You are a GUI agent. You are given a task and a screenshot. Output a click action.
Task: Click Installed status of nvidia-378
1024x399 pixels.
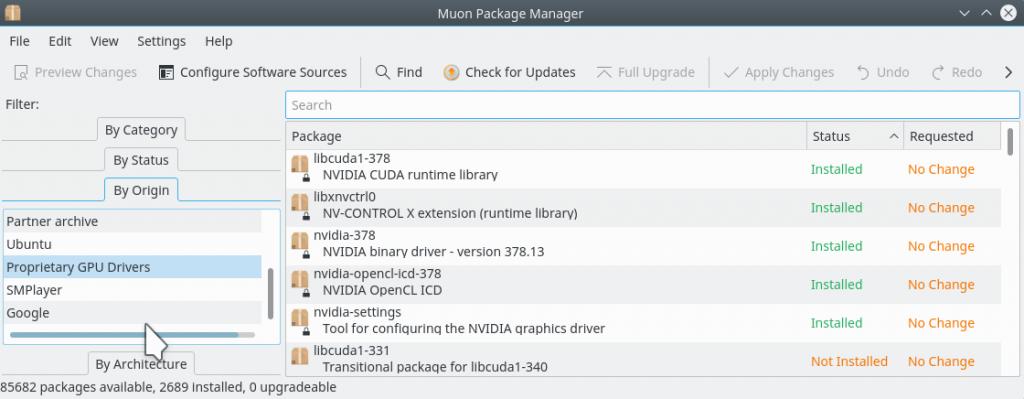click(837, 246)
